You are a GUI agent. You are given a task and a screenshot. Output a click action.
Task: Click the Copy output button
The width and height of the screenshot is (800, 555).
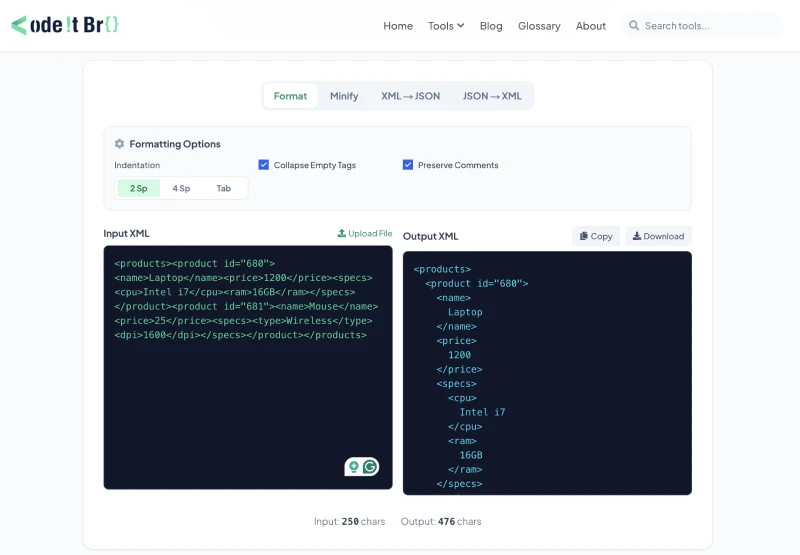point(596,236)
